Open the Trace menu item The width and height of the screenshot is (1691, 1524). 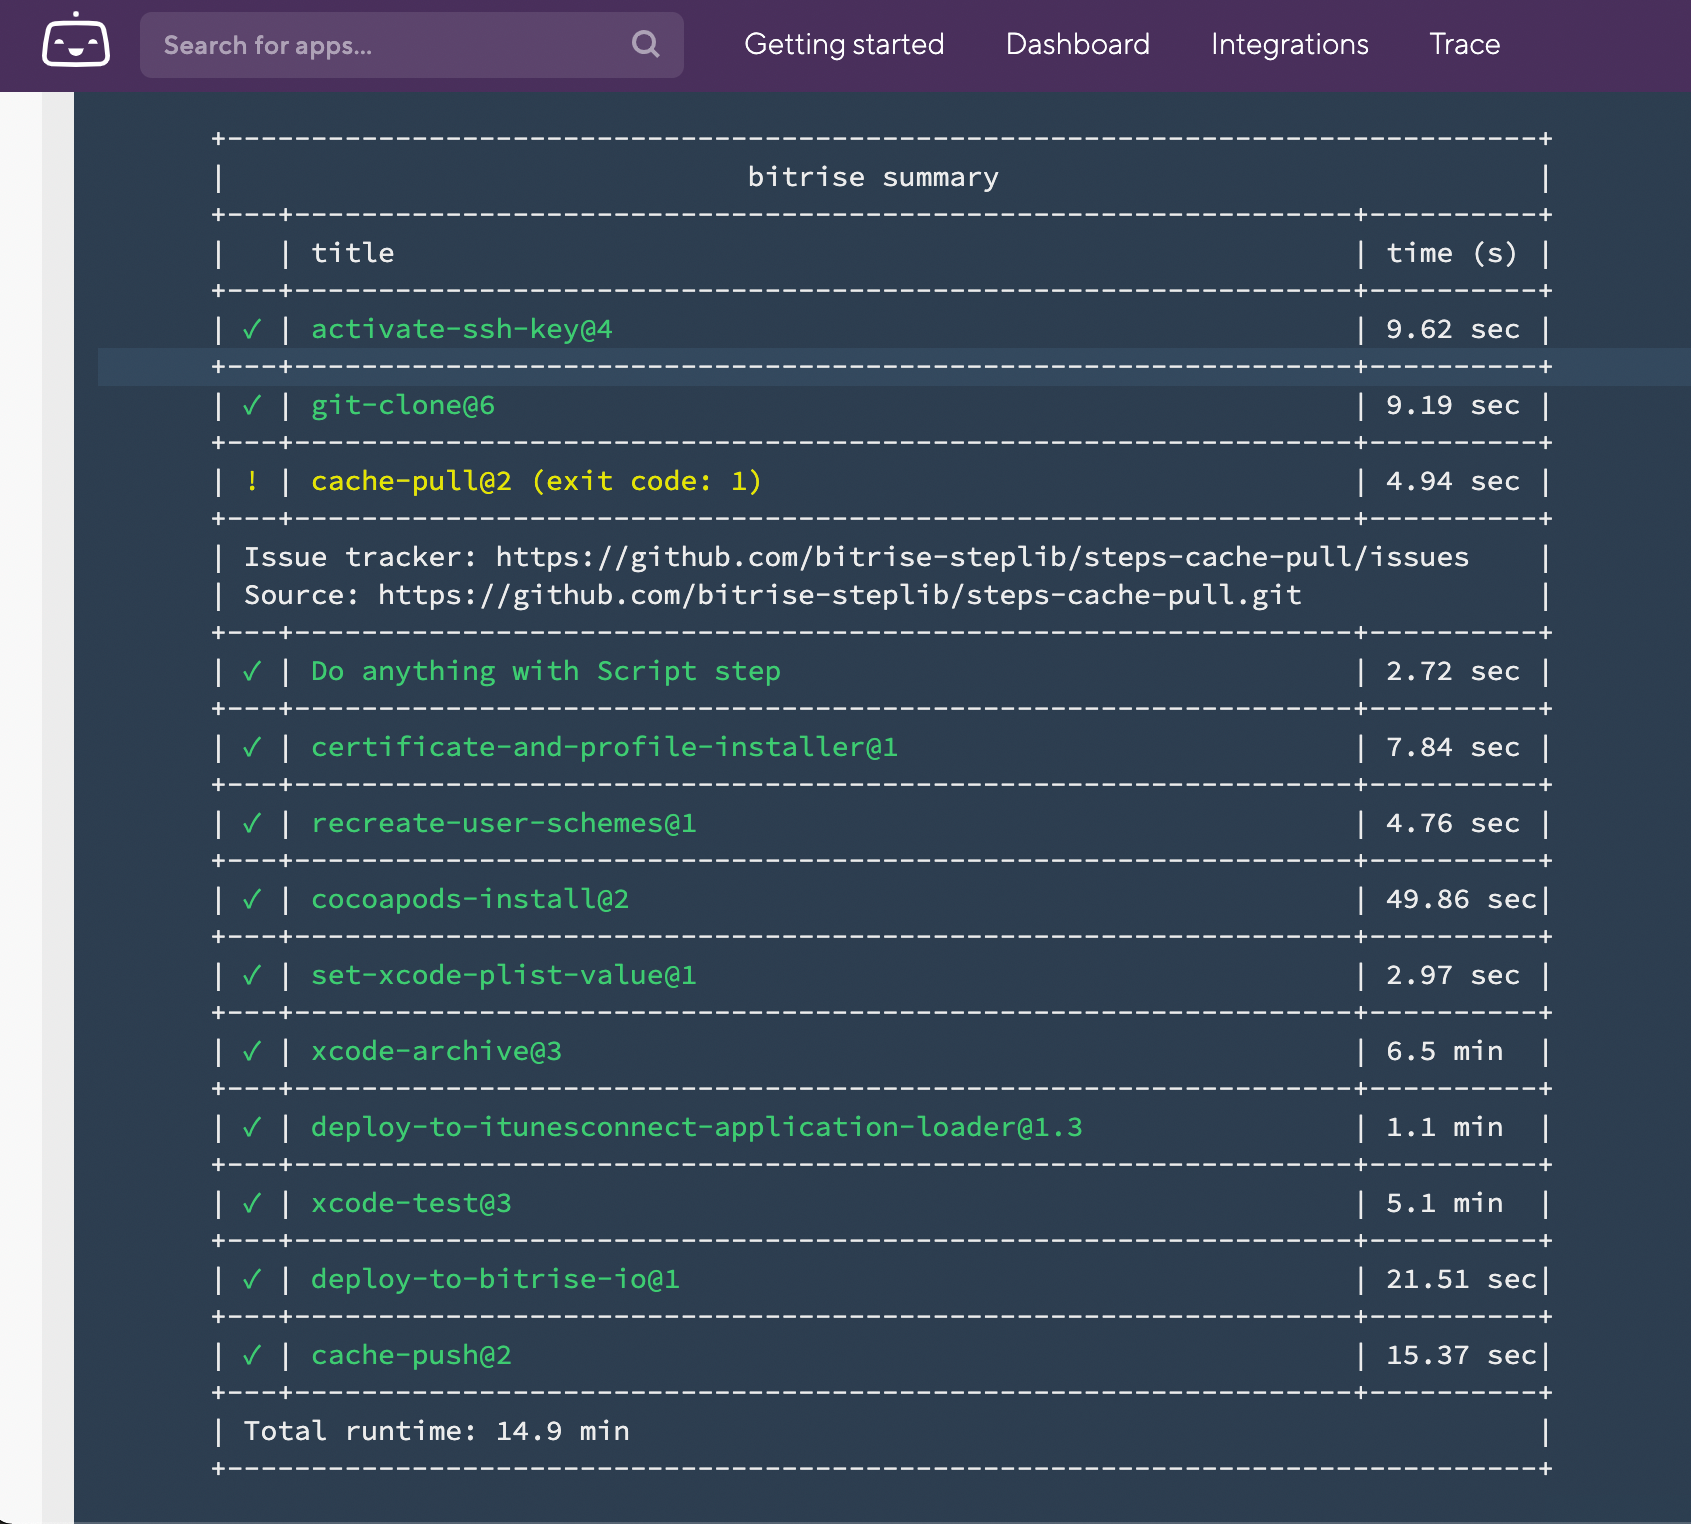coord(1464,44)
